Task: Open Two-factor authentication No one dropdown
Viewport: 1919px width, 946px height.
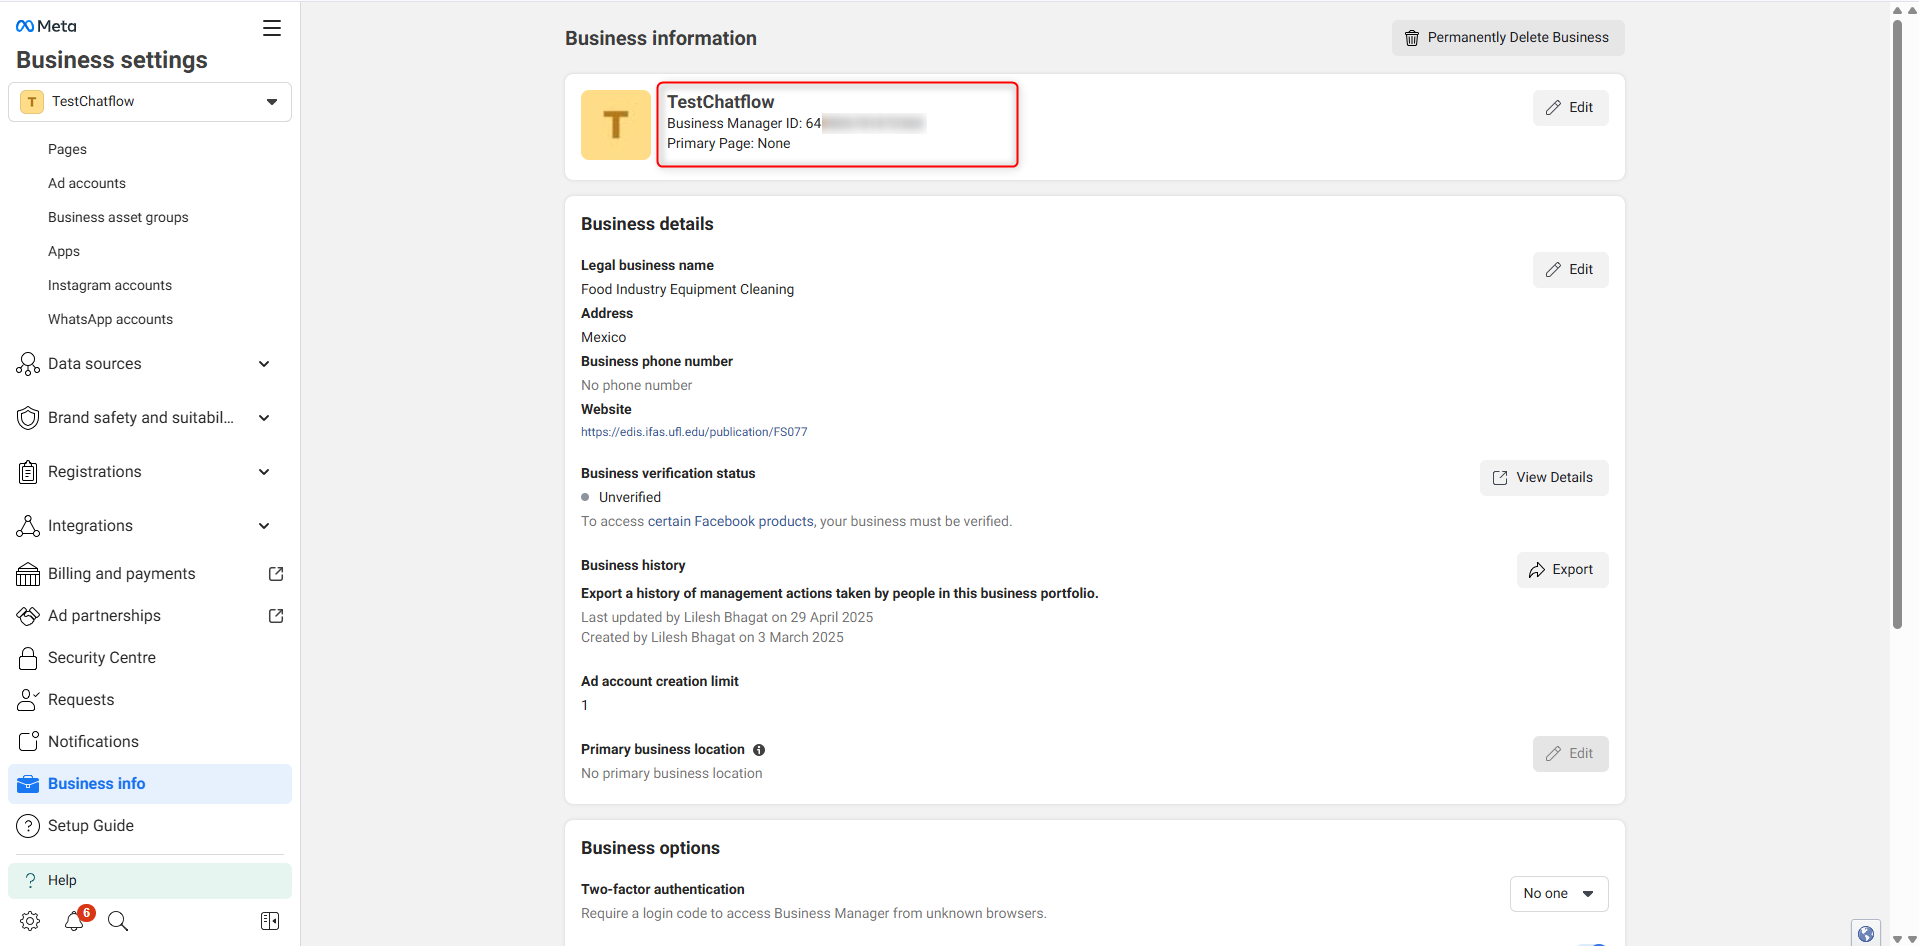Action: 1559,894
